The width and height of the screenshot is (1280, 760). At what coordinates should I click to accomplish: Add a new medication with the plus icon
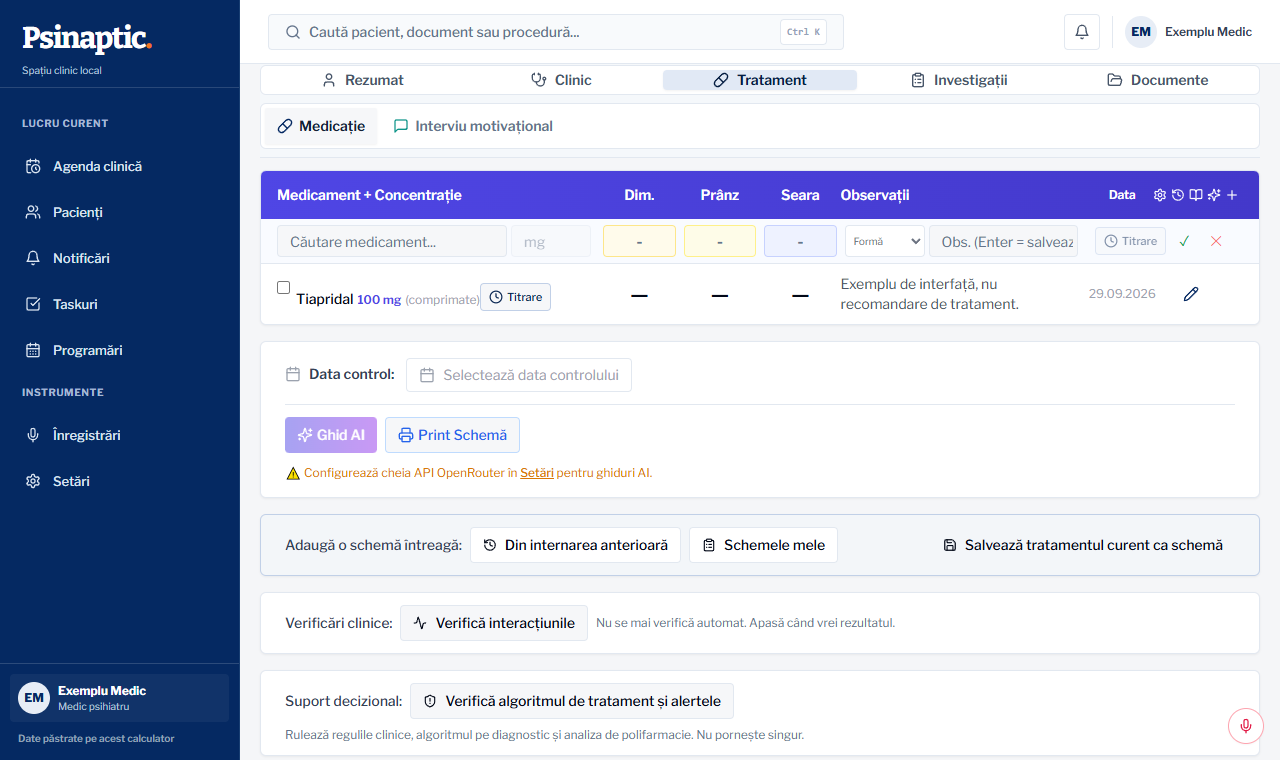1232,195
